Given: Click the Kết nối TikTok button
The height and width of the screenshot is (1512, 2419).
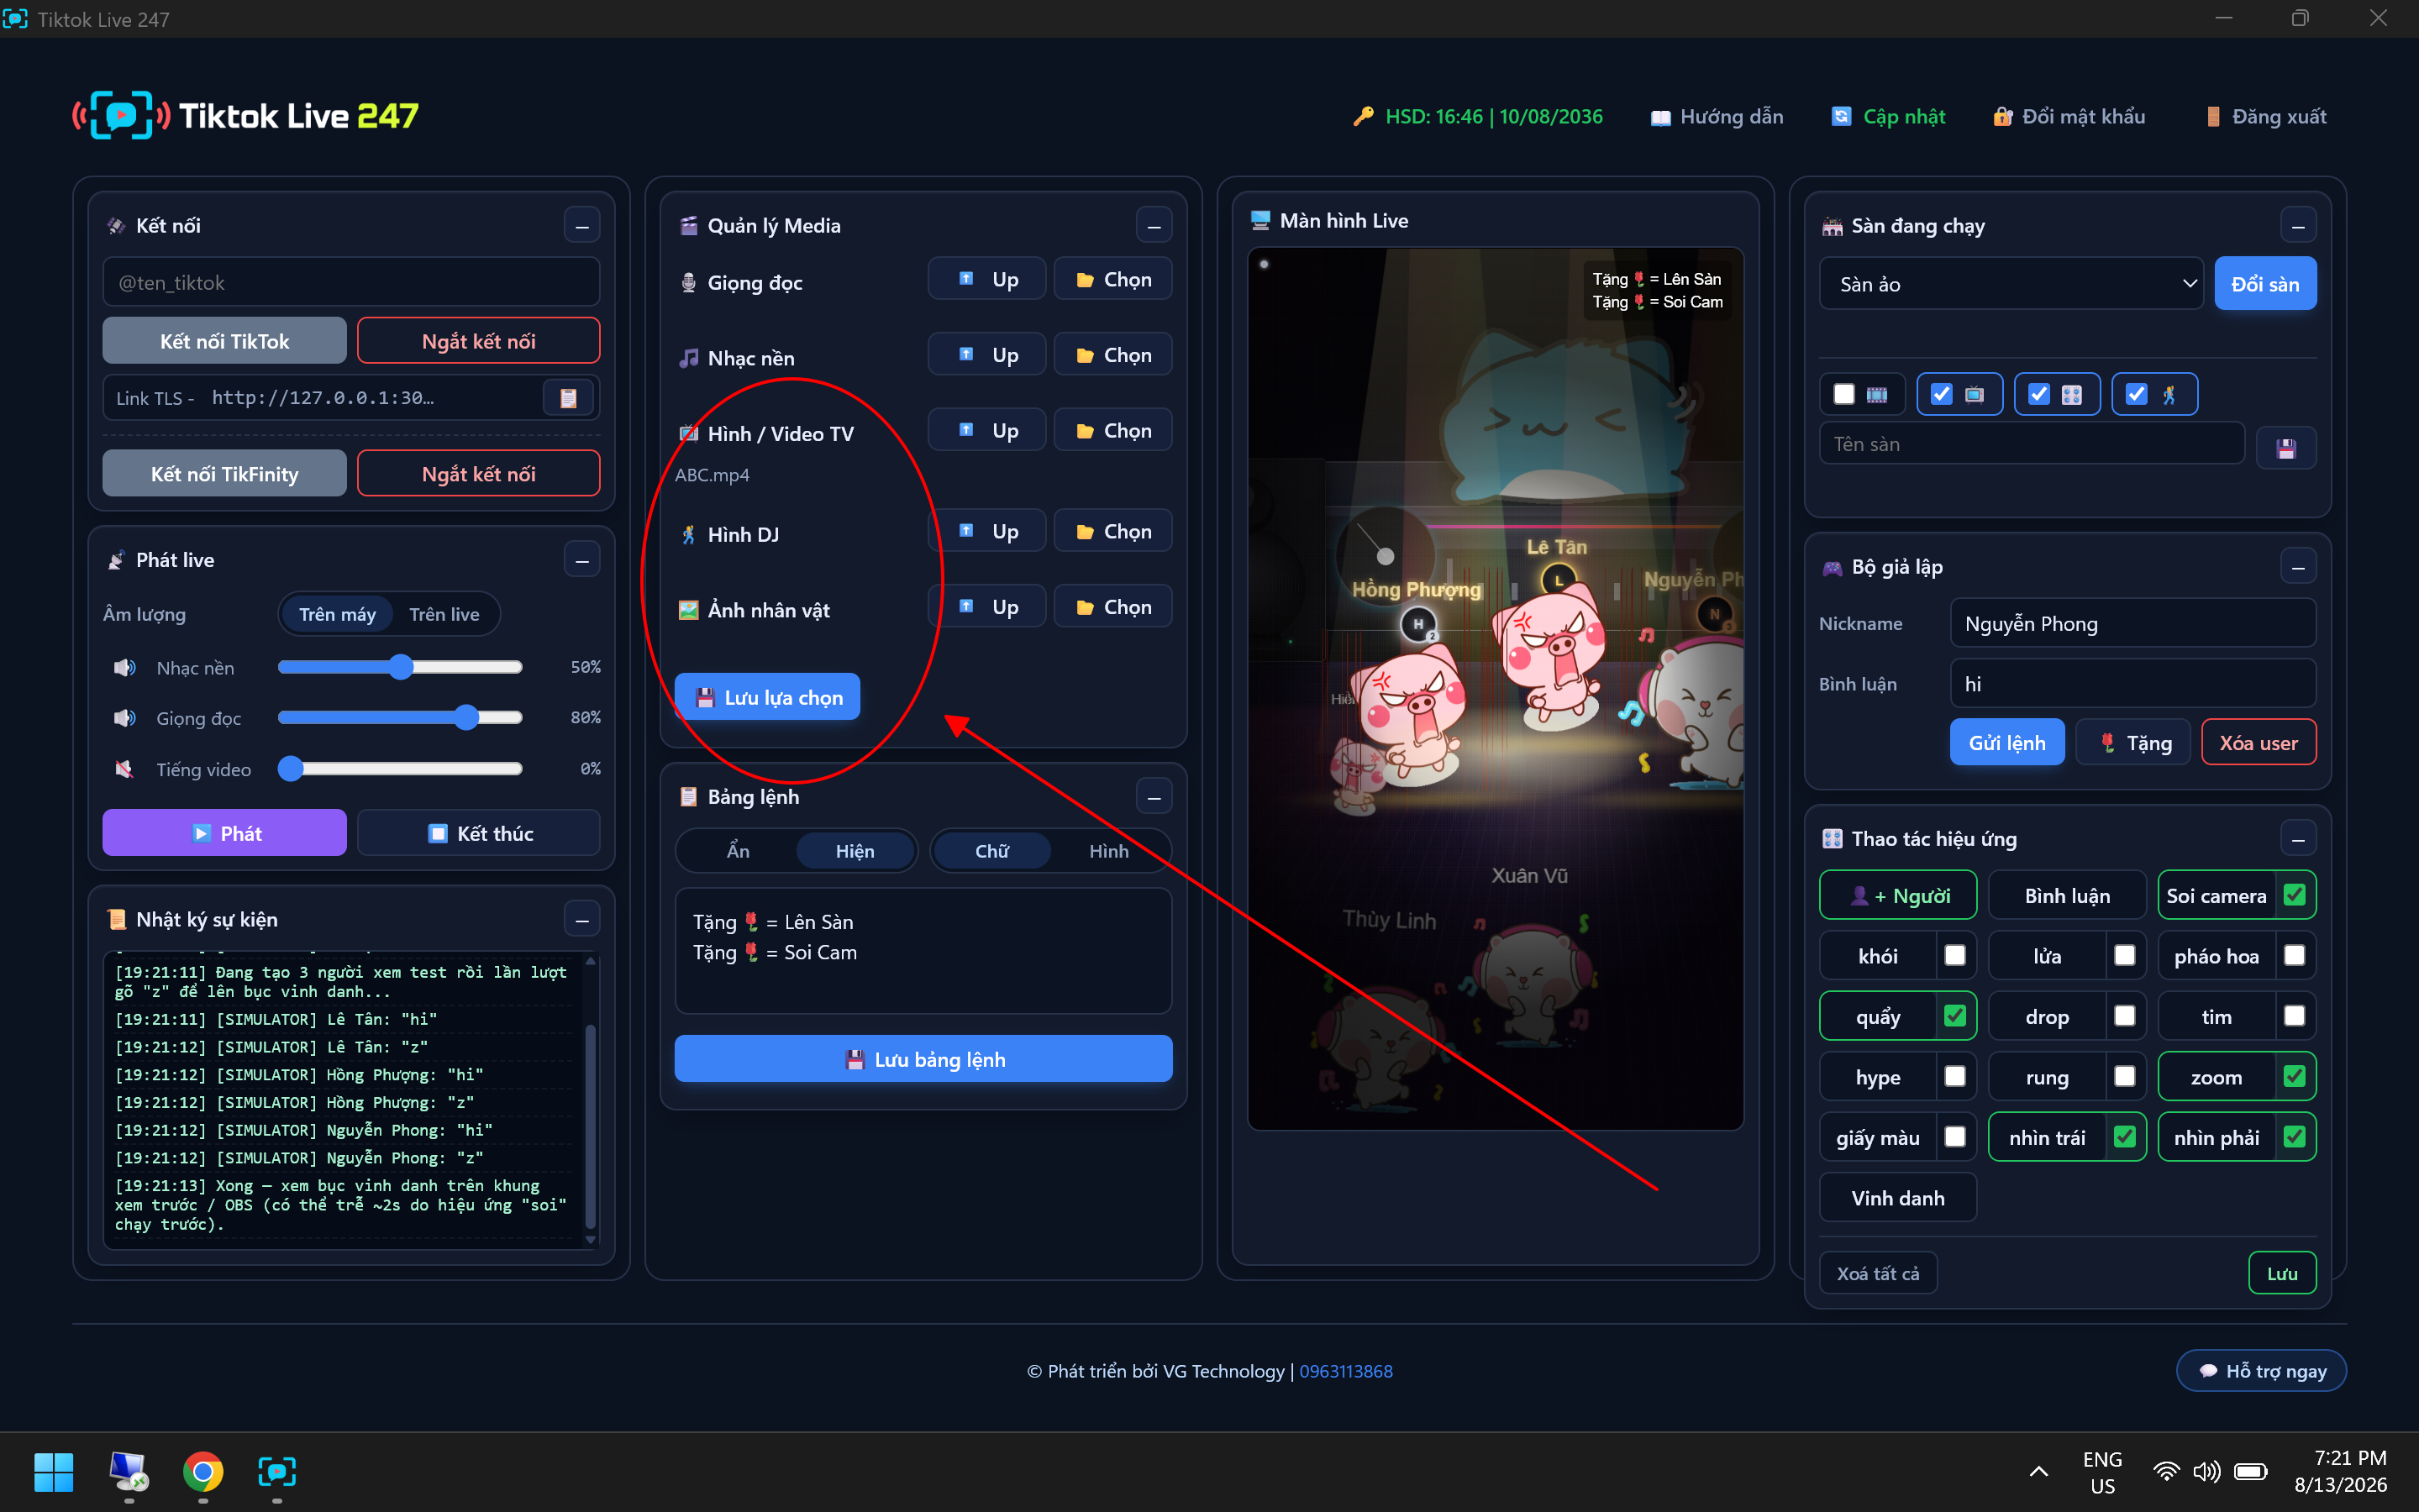Looking at the screenshot, I should click(x=224, y=341).
